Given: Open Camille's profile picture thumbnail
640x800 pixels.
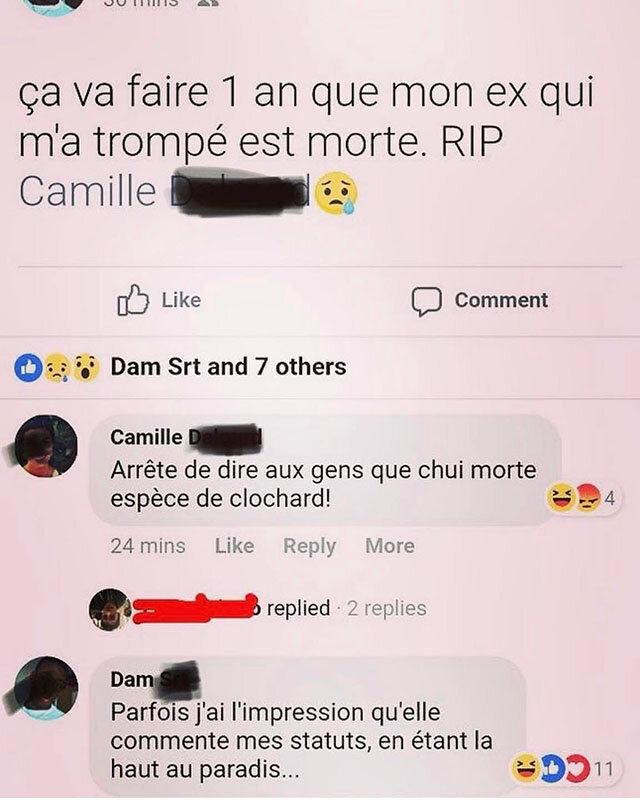Looking at the screenshot, I should pos(45,445).
